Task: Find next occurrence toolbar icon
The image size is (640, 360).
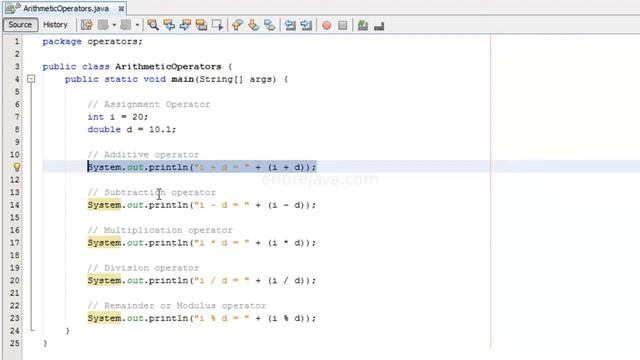Action: pyautogui.click(x=185, y=25)
